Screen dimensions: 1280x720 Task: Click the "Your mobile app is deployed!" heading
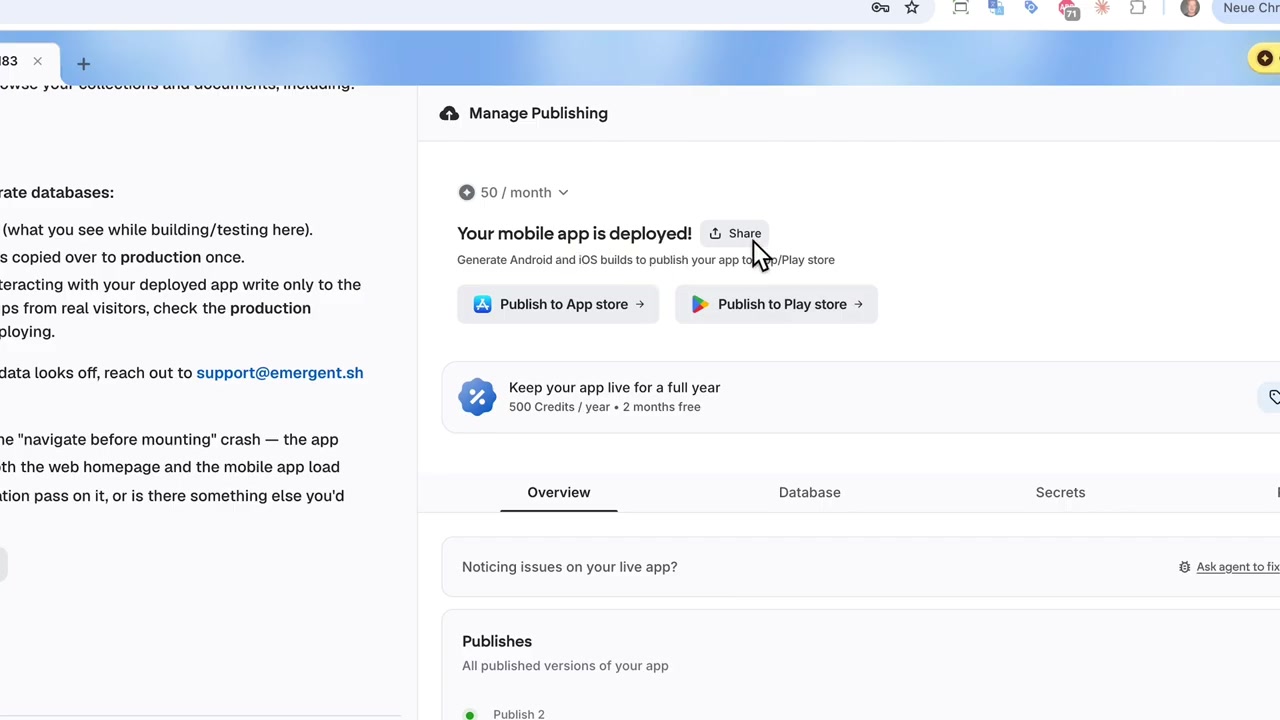point(574,234)
